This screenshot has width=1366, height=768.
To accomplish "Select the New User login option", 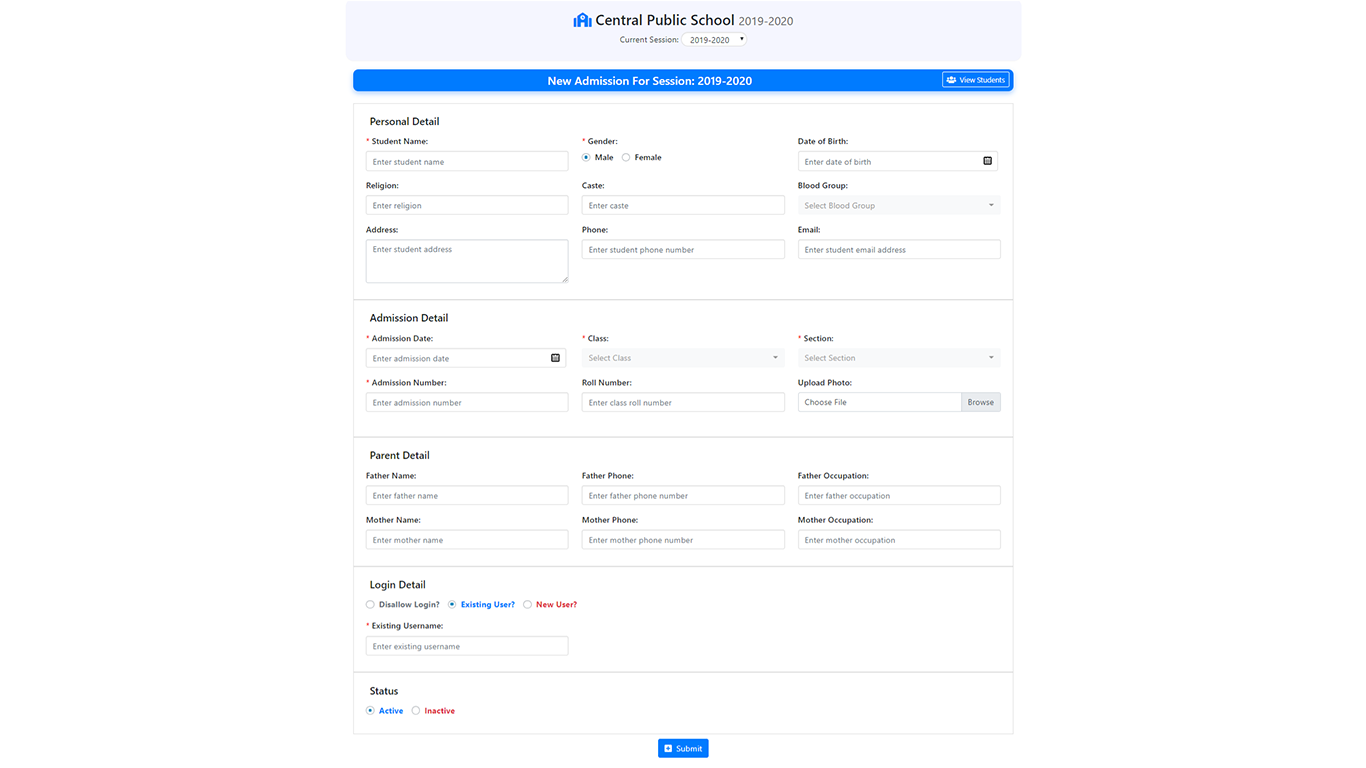I will (x=528, y=605).
